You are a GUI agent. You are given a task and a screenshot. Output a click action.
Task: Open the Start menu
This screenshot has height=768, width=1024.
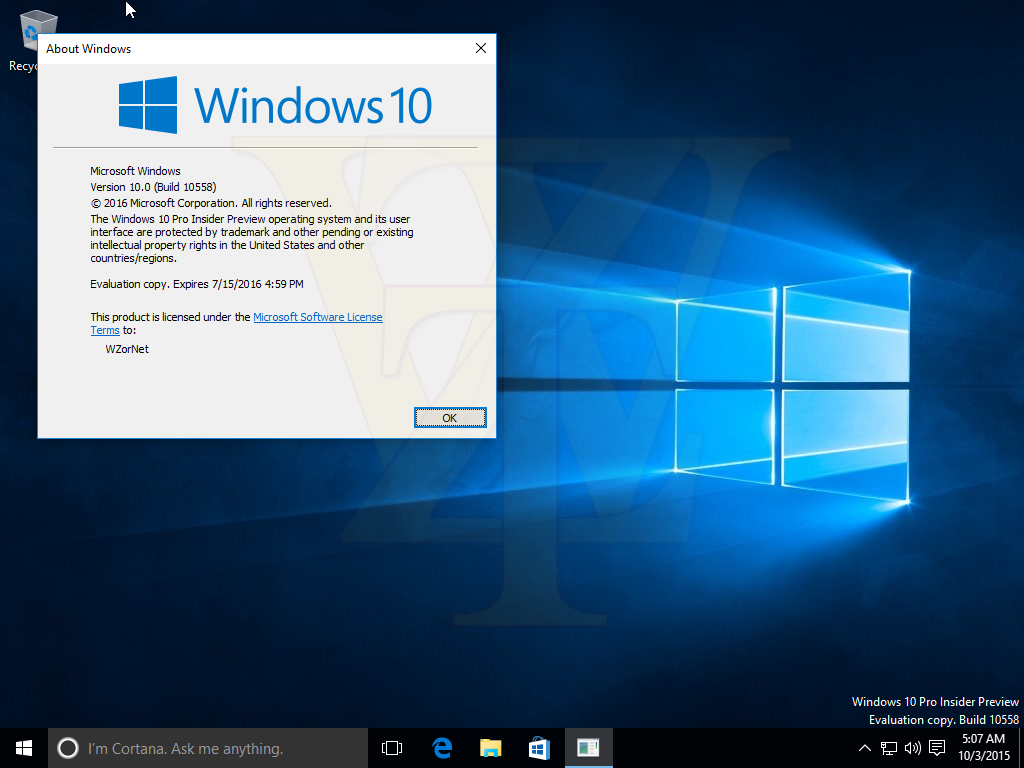(x=24, y=748)
